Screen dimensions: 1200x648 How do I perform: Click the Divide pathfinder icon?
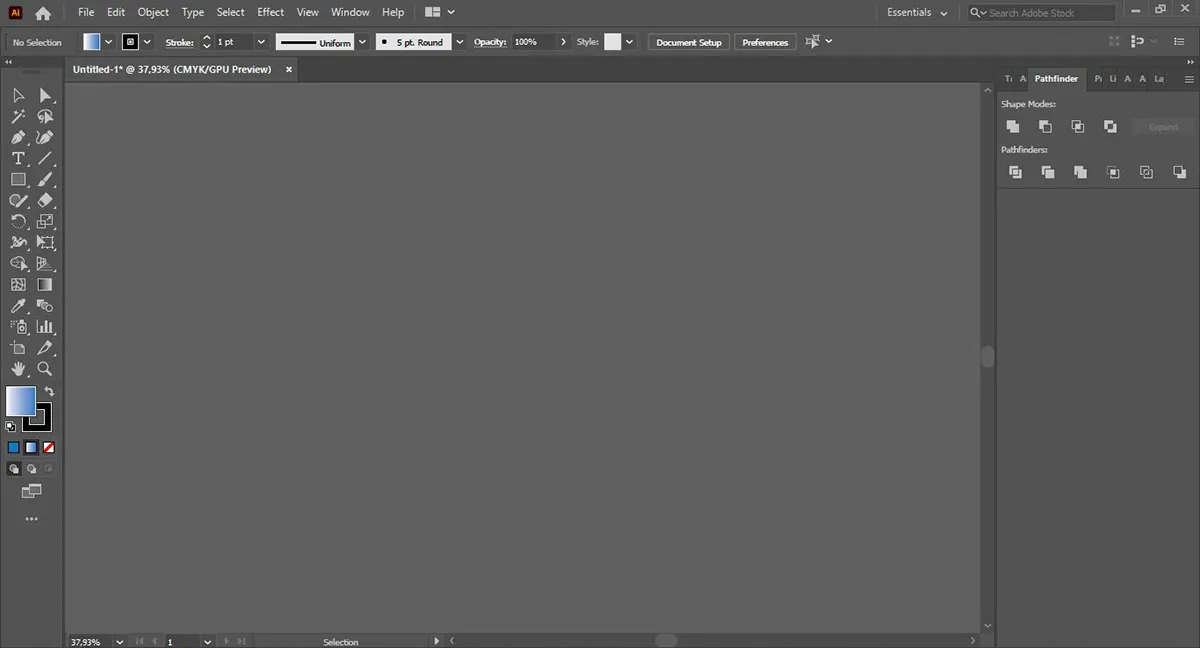[x=1016, y=172]
